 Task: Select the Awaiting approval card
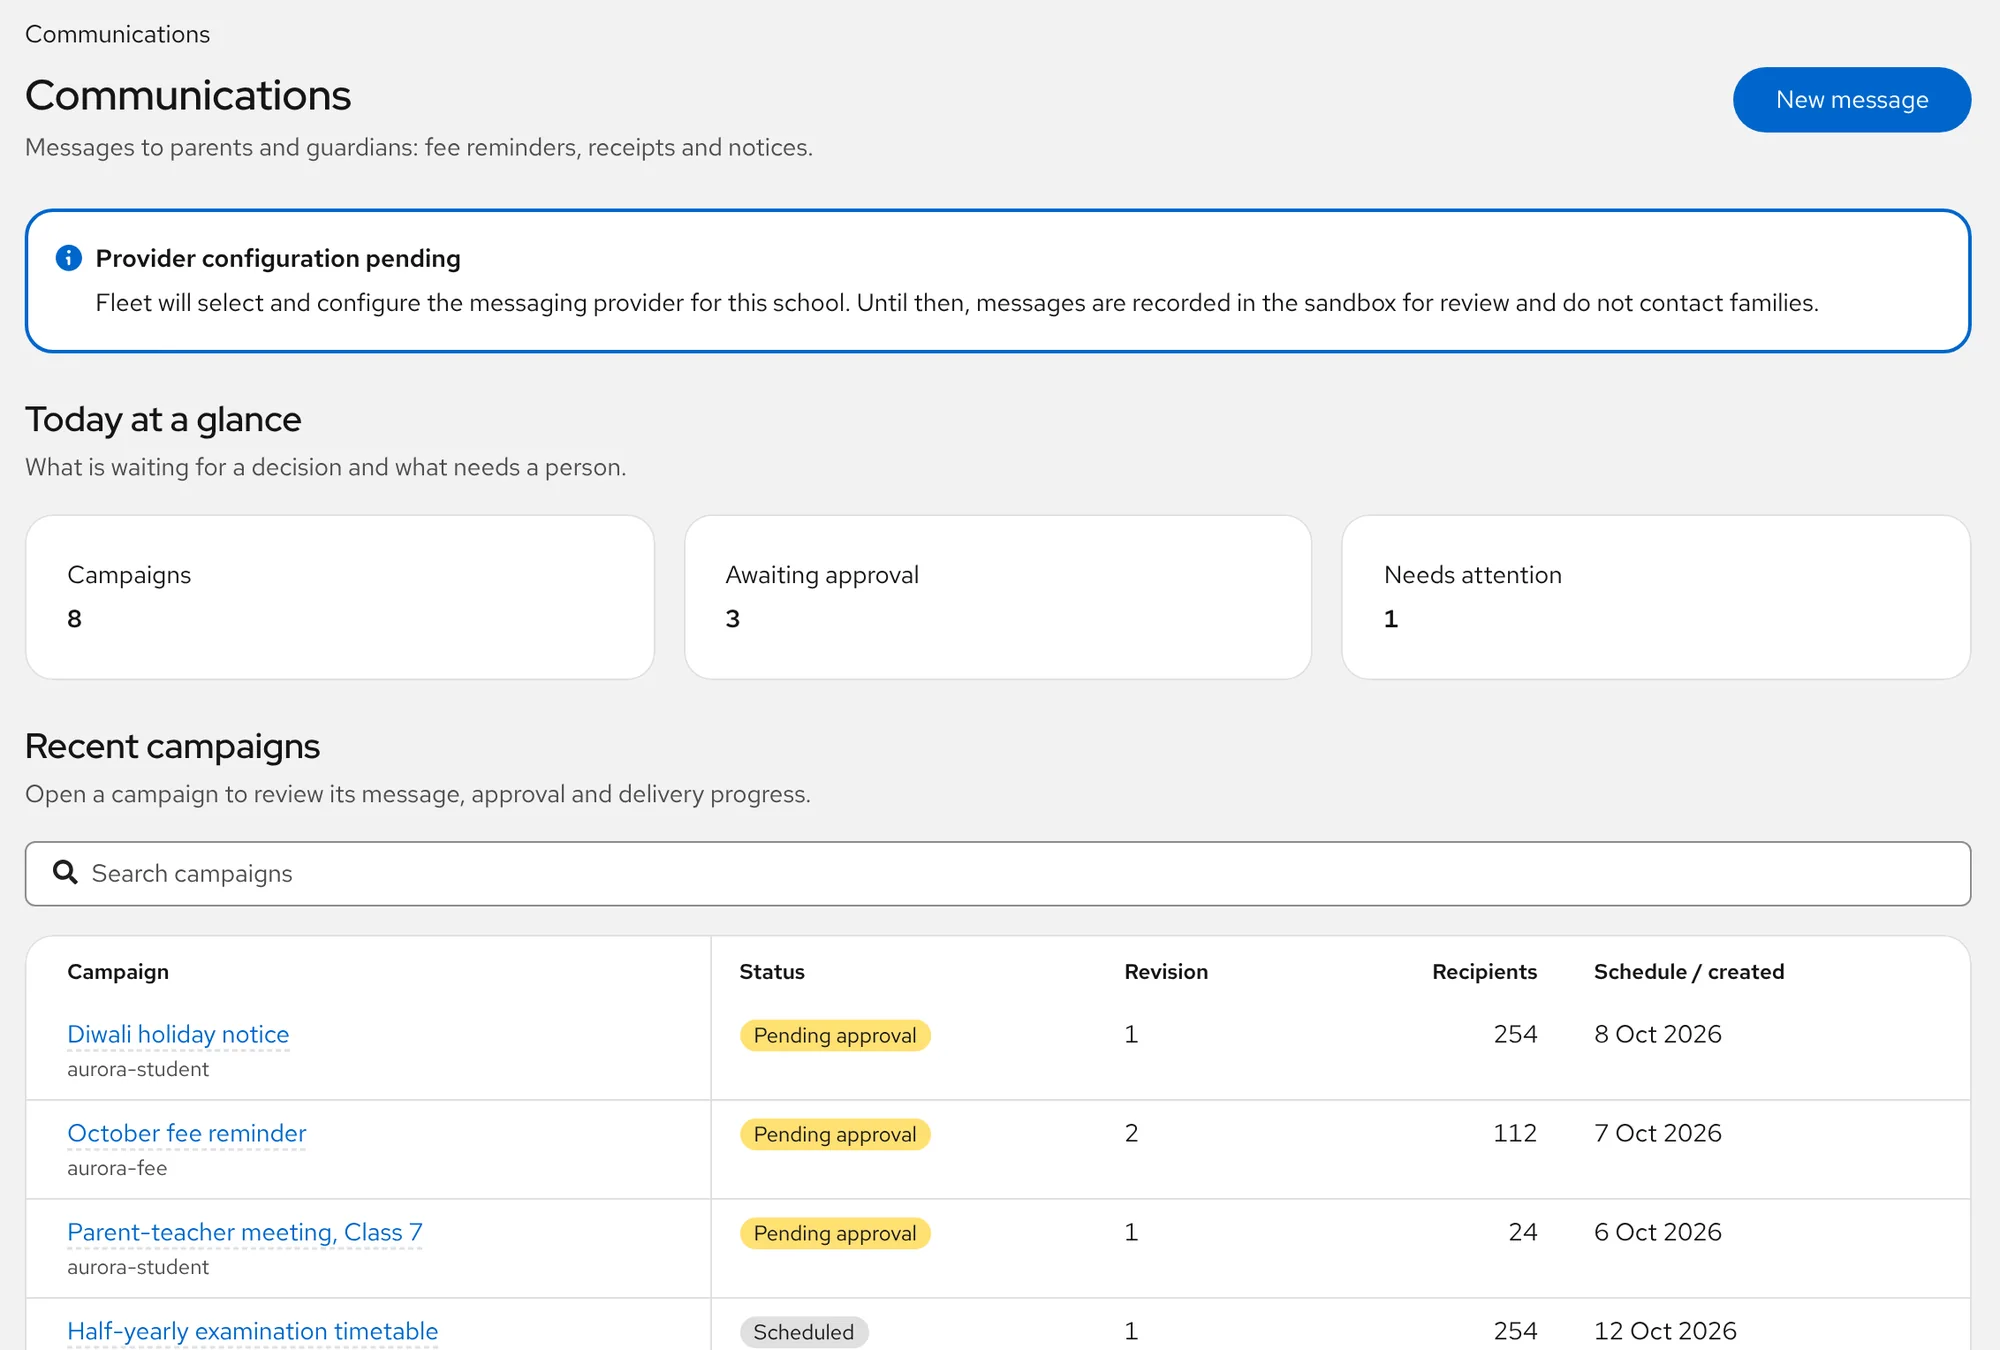[997, 597]
